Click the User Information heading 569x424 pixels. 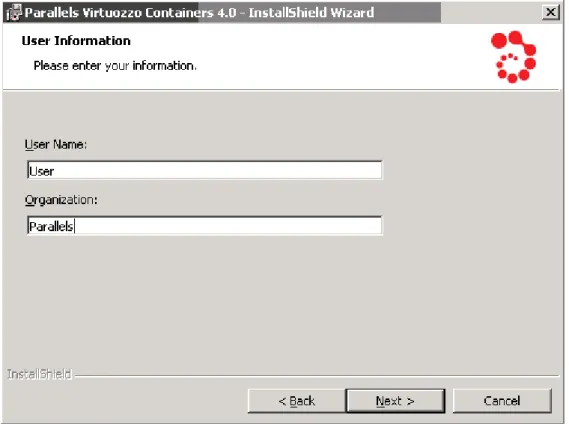tap(76, 41)
